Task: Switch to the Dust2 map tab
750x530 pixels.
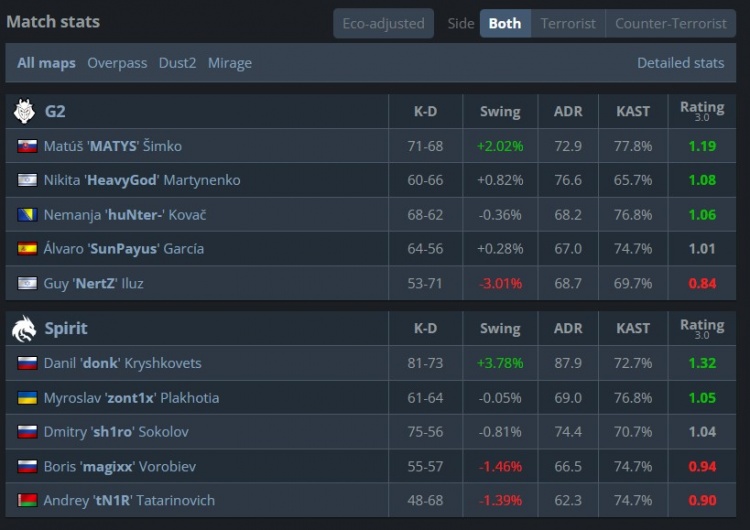Action: [177, 63]
